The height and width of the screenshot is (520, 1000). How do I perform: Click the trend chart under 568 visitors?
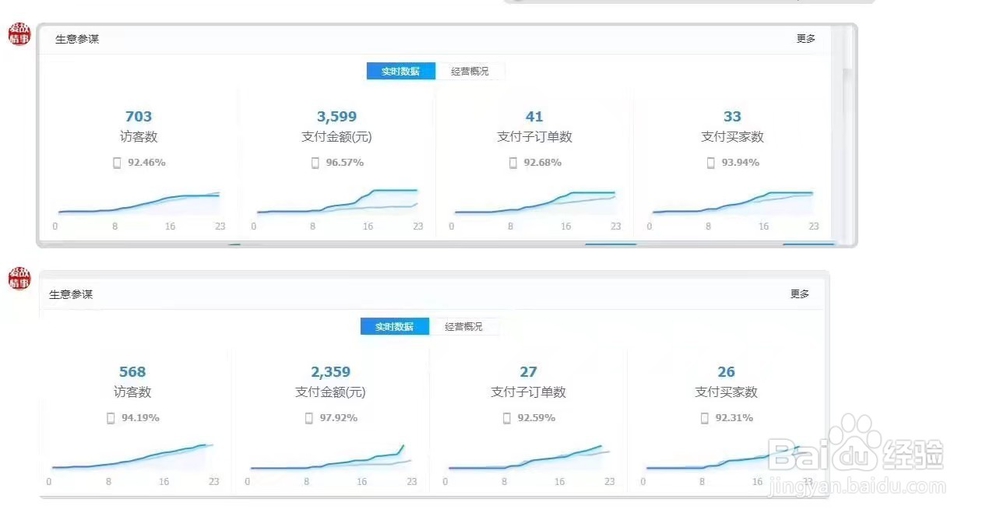(133, 457)
